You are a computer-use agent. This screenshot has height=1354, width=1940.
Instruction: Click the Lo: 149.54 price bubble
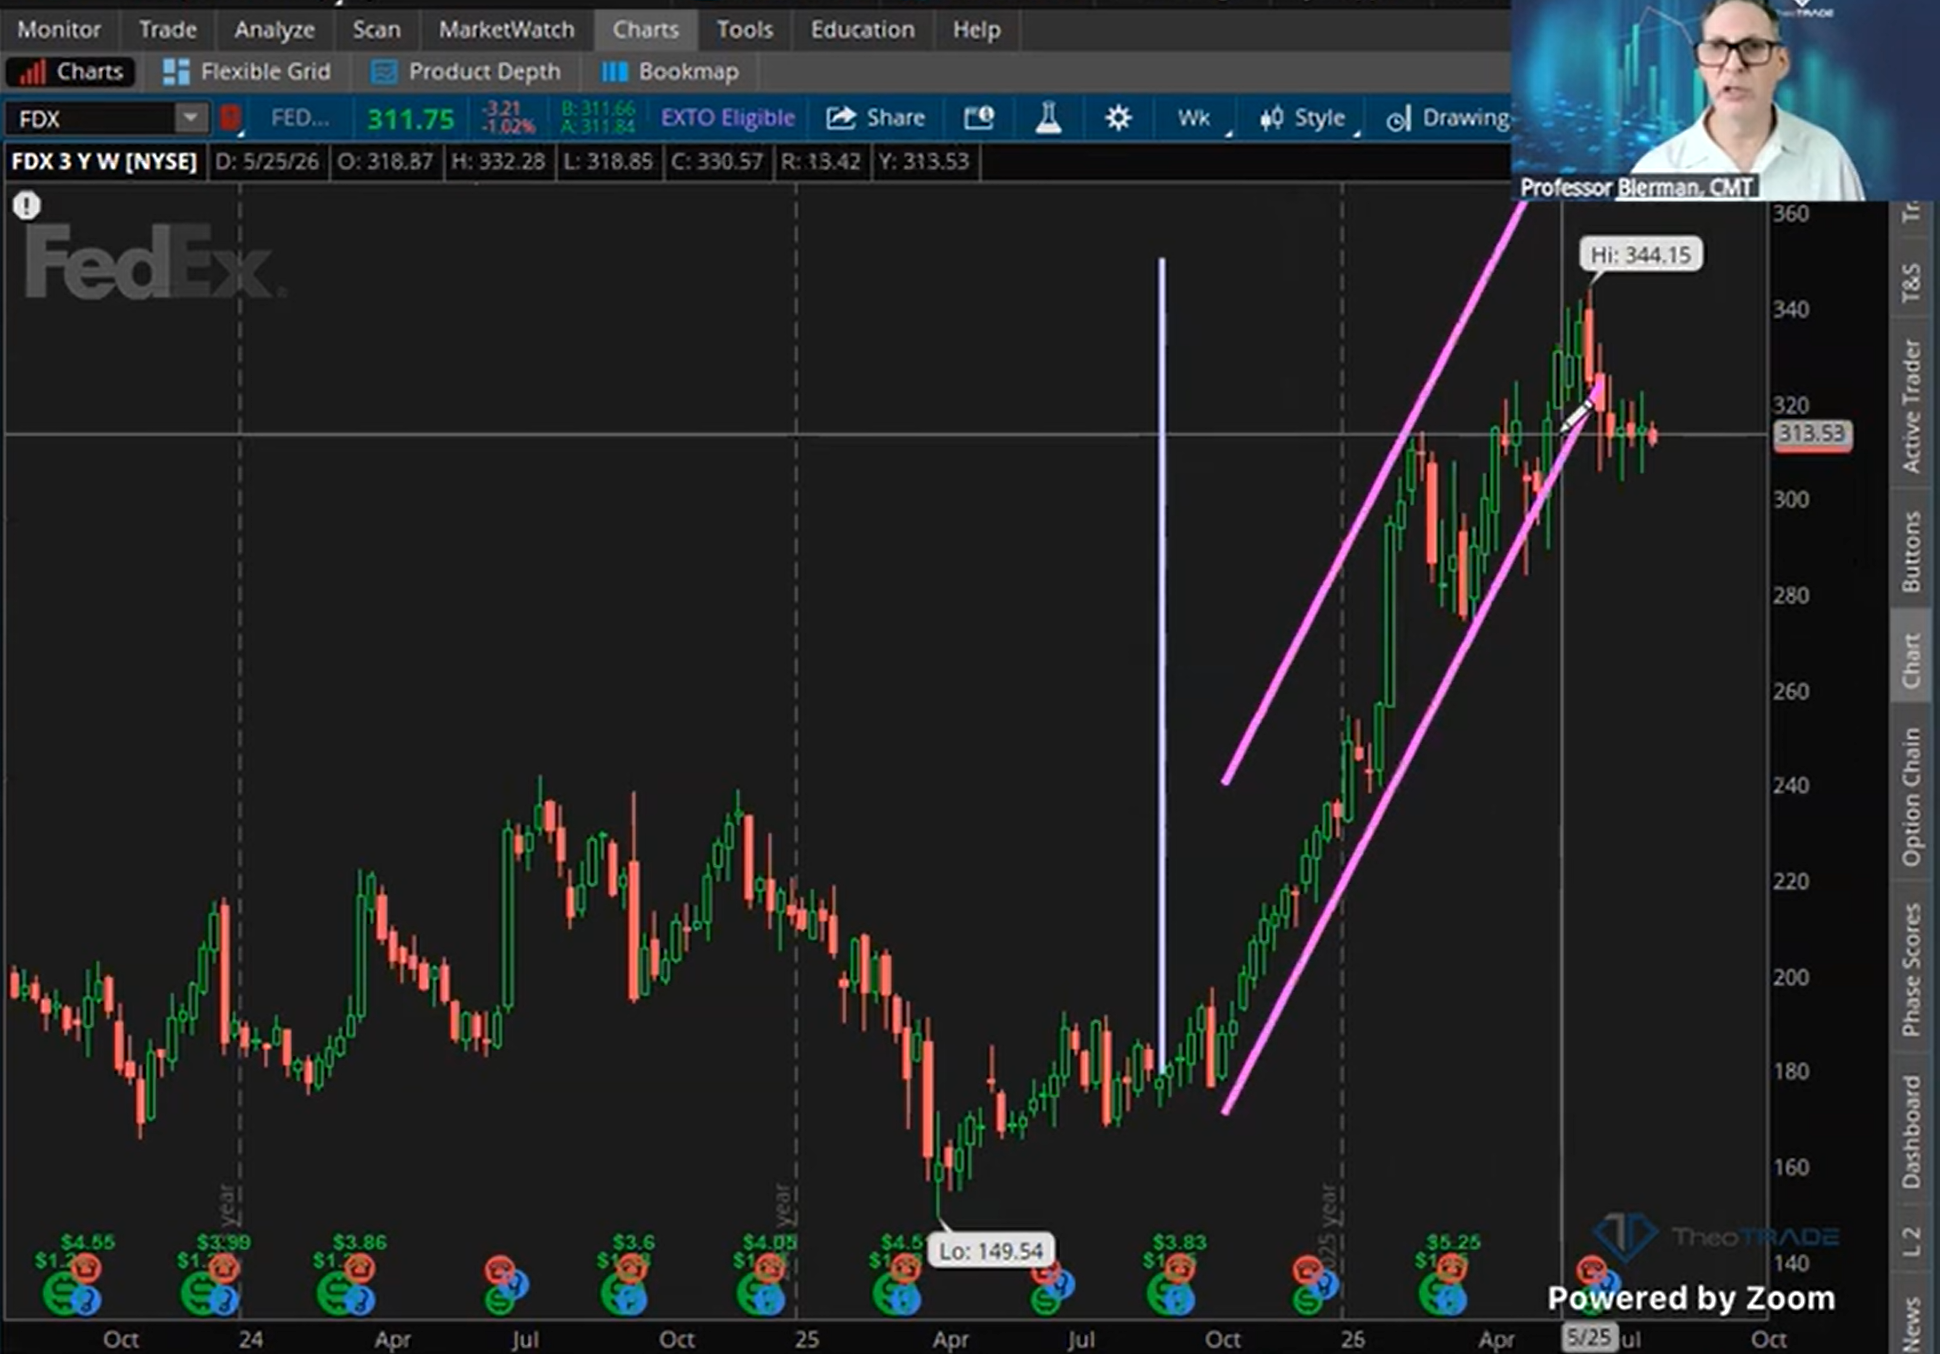pos(990,1251)
